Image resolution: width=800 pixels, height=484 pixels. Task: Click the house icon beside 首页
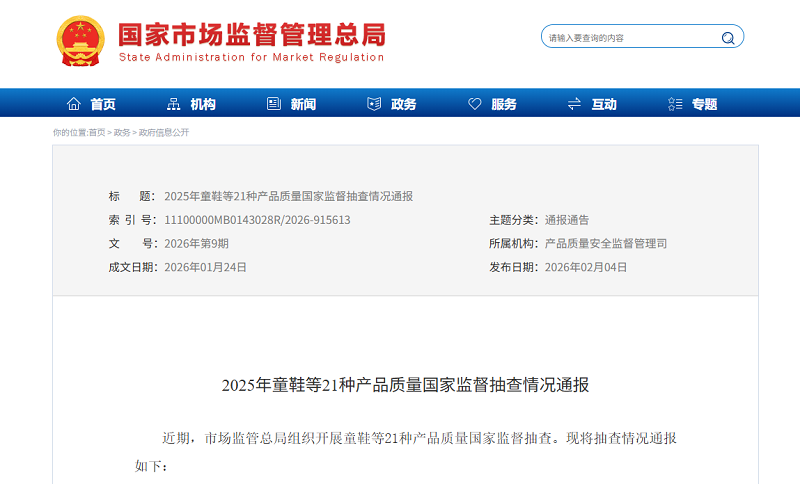point(74,104)
